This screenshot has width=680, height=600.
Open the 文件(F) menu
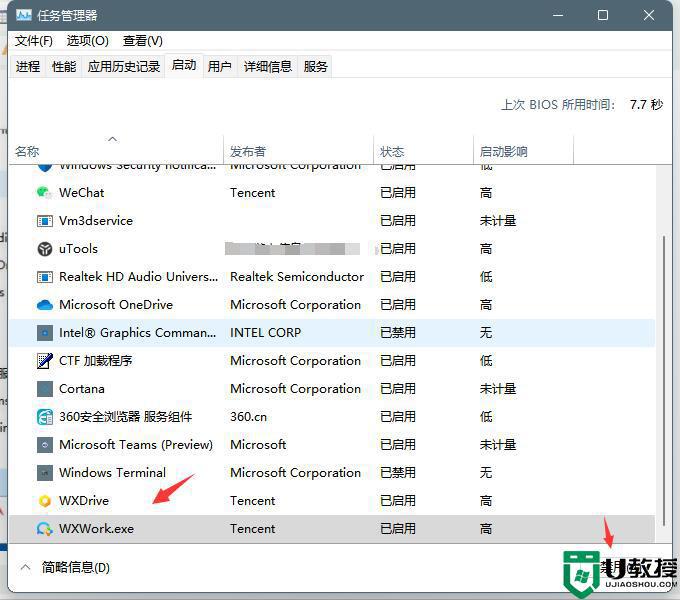click(x=34, y=41)
